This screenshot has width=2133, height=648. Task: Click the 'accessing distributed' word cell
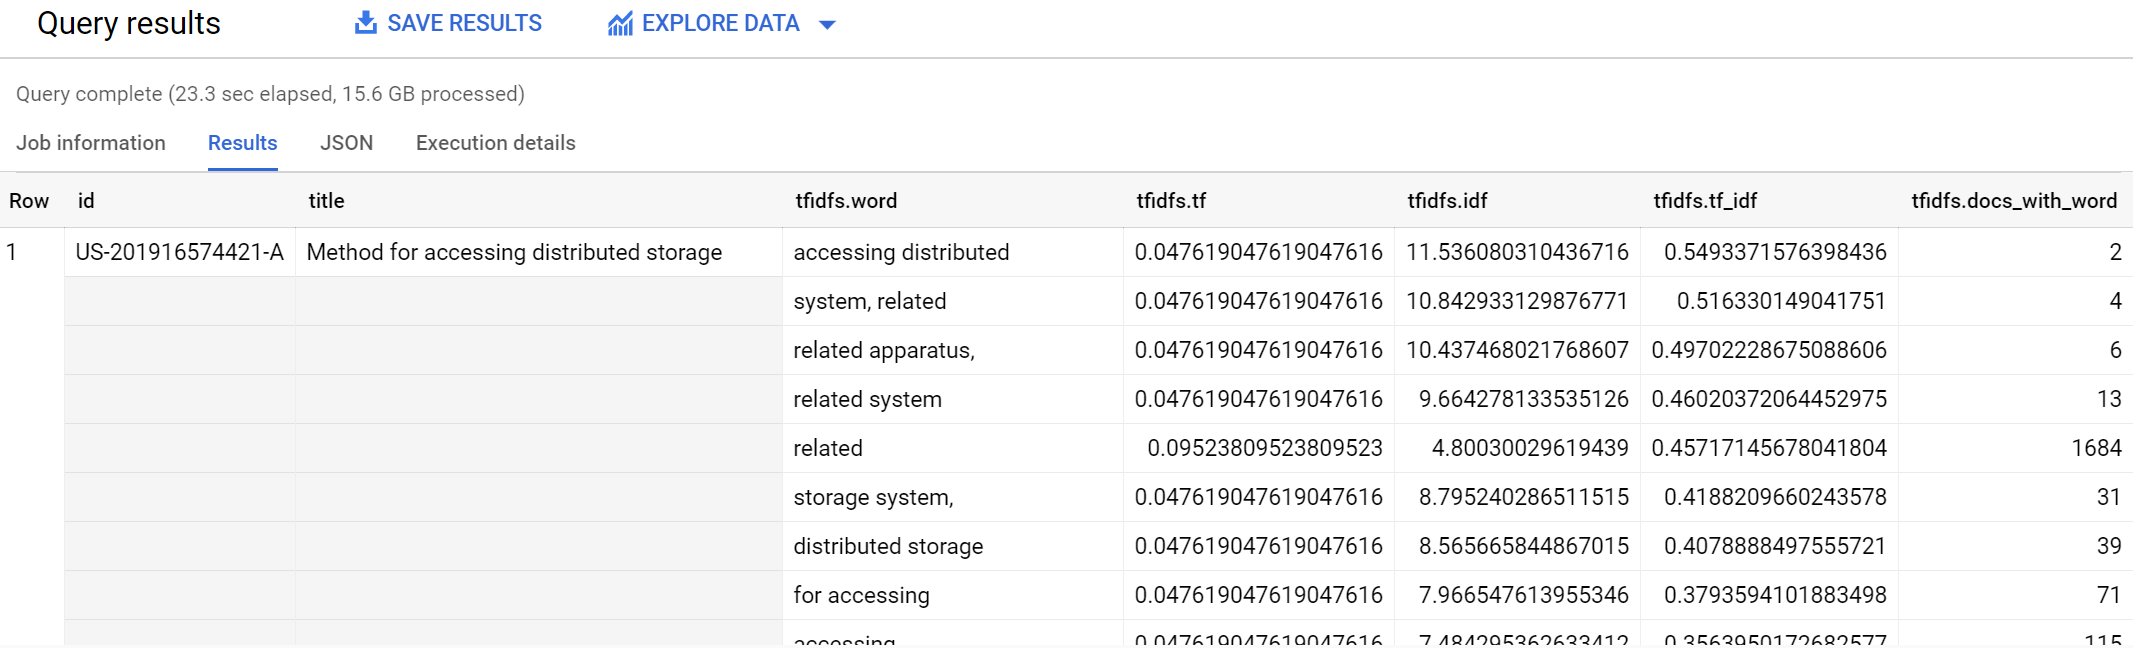point(901,252)
